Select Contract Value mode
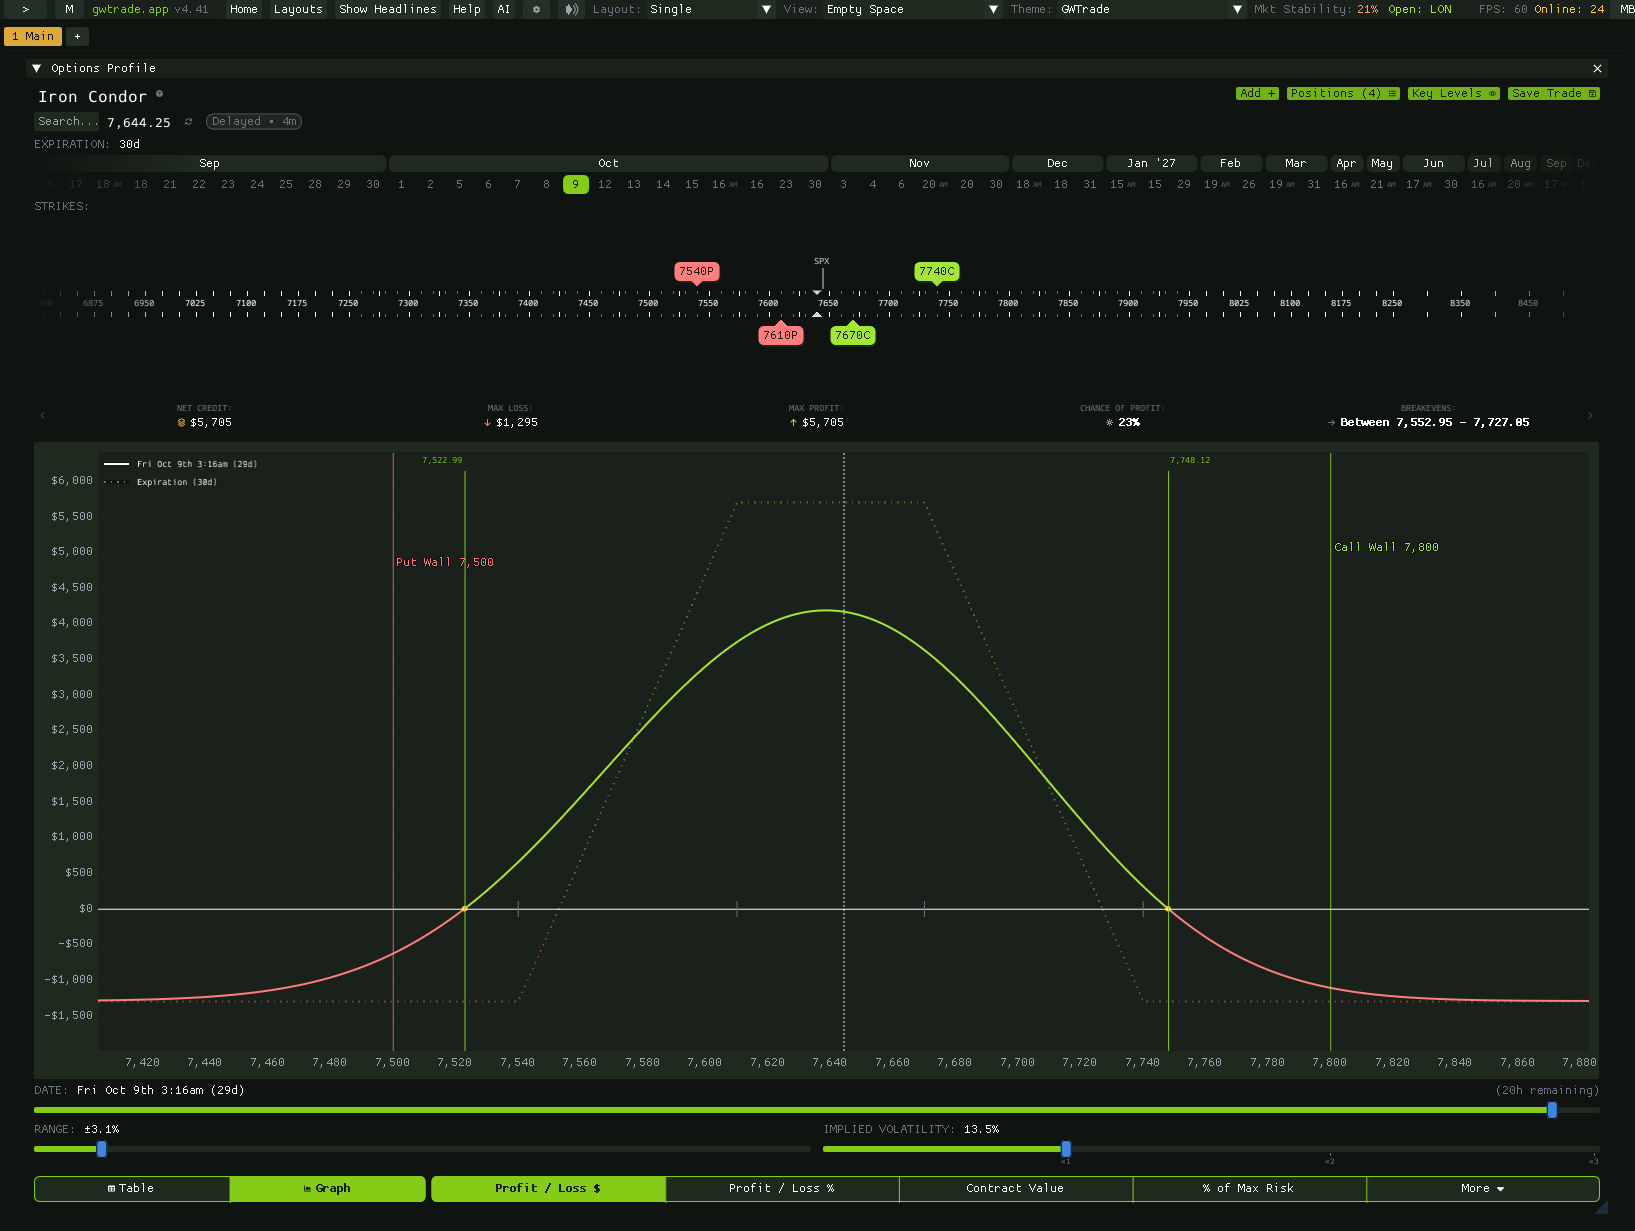Viewport: 1635px width, 1231px height. click(x=1015, y=1188)
